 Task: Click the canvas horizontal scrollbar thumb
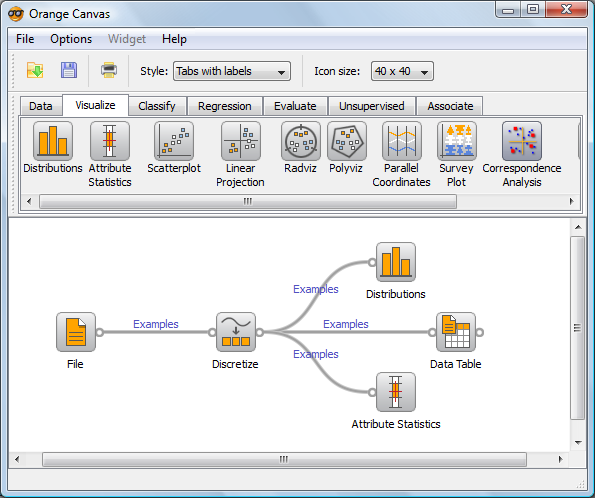point(284,459)
